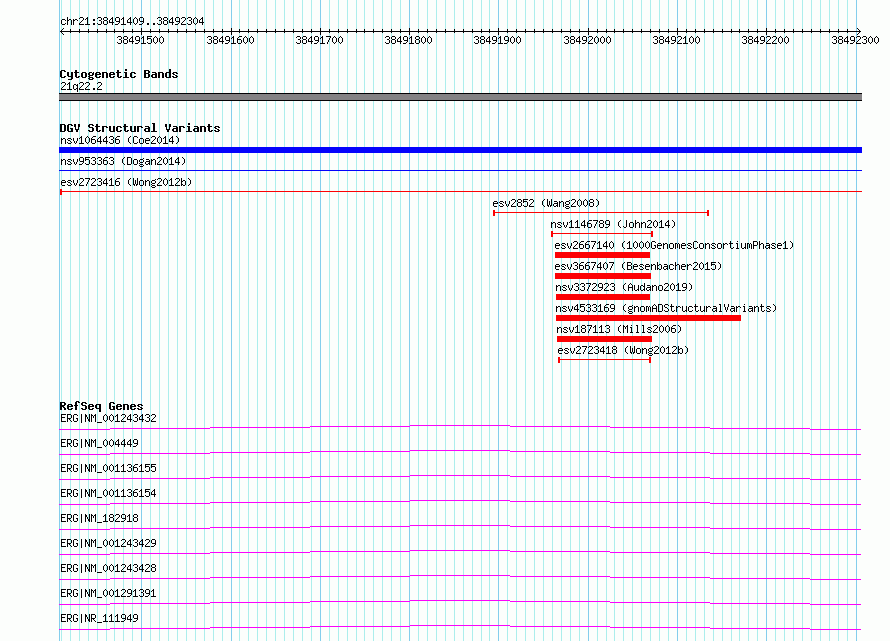Select the thick blue nsv1064436 variant bar
Image resolution: width=890 pixels, height=641 pixels.
pos(460,150)
